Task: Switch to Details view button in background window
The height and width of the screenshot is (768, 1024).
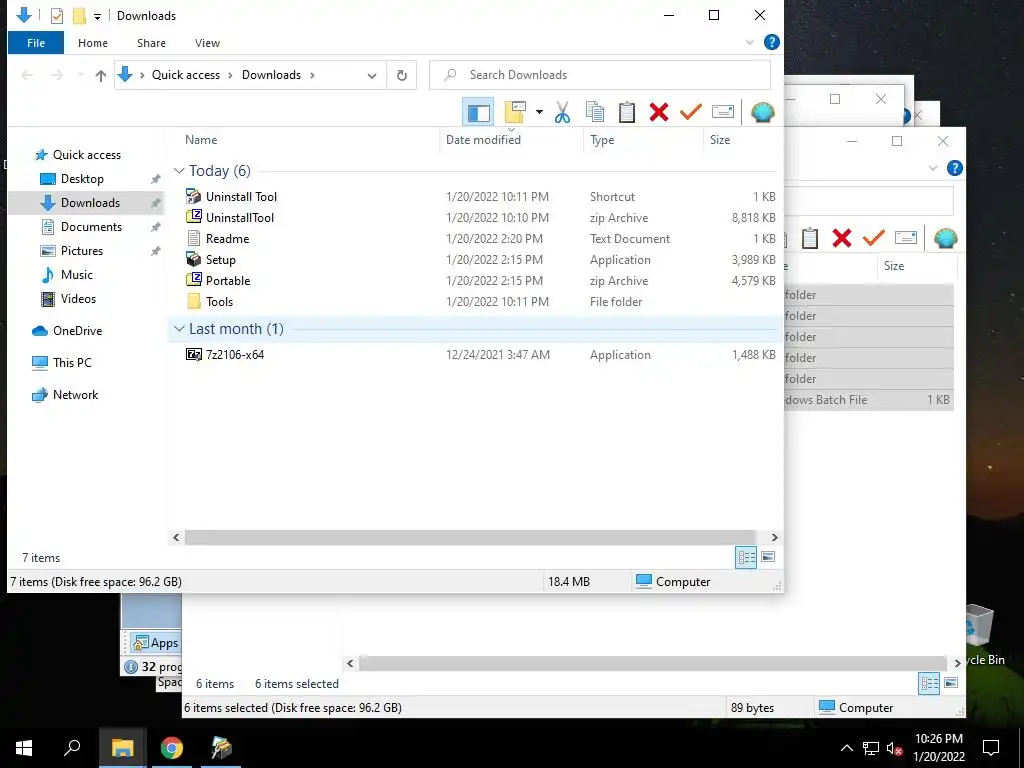Action: (x=929, y=684)
